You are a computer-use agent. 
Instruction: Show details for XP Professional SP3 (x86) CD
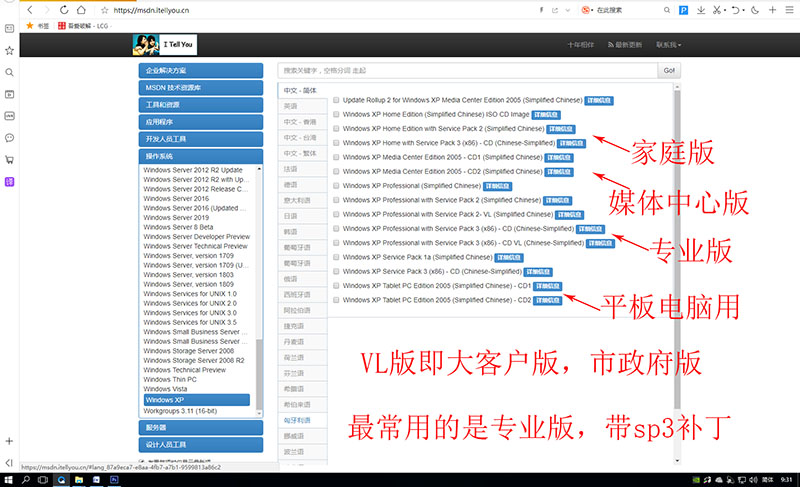(x=590, y=229)
